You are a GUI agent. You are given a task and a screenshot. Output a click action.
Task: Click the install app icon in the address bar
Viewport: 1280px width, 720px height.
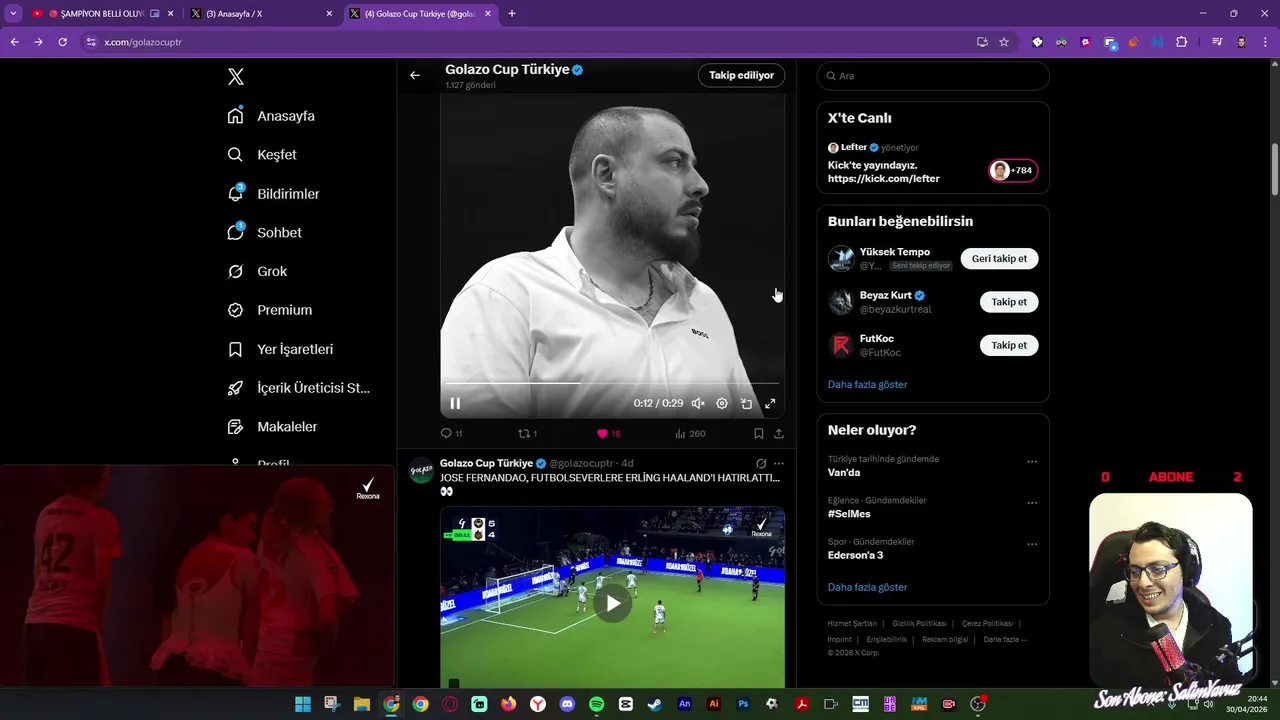click(982, 42)
